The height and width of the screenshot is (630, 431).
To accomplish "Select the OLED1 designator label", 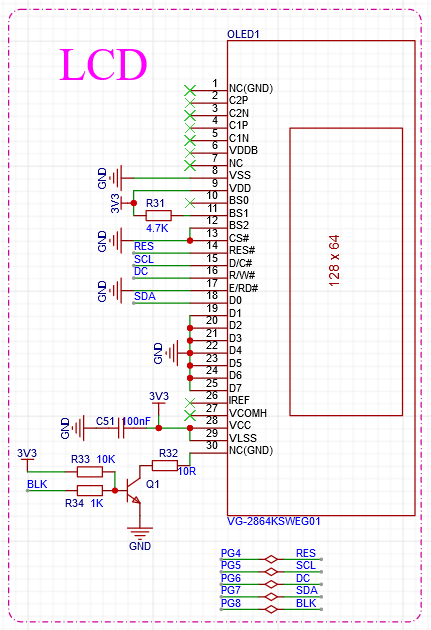I will [x=243, y=34].
